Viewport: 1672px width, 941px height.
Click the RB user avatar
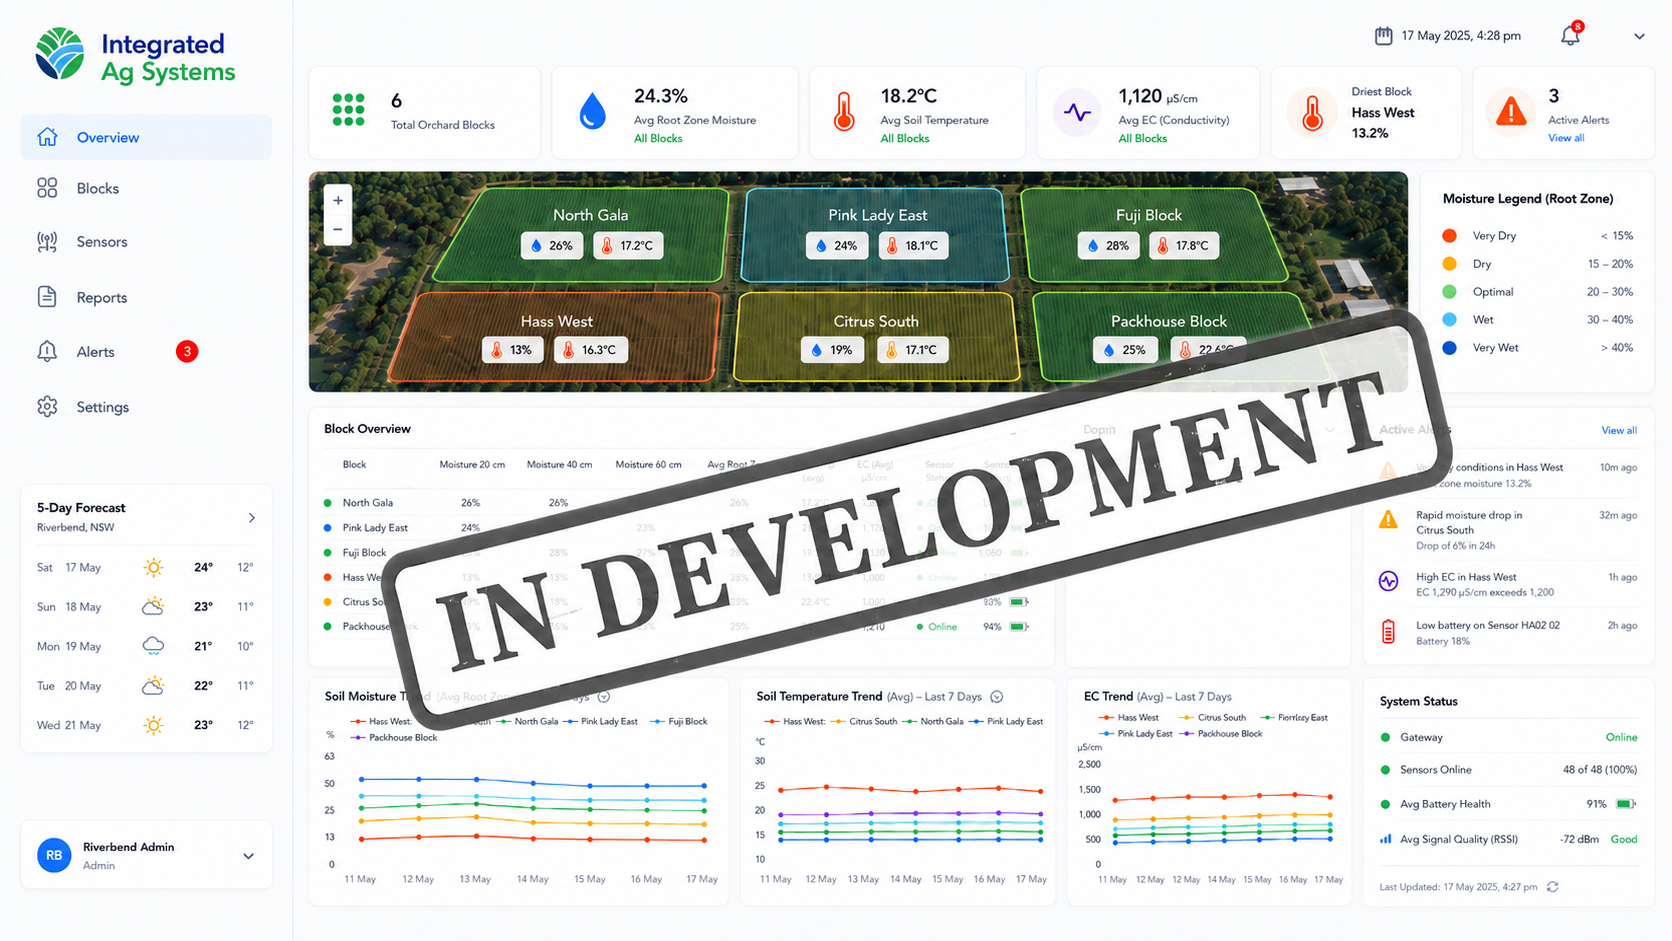pyautogui.click(x=54, y=855)
